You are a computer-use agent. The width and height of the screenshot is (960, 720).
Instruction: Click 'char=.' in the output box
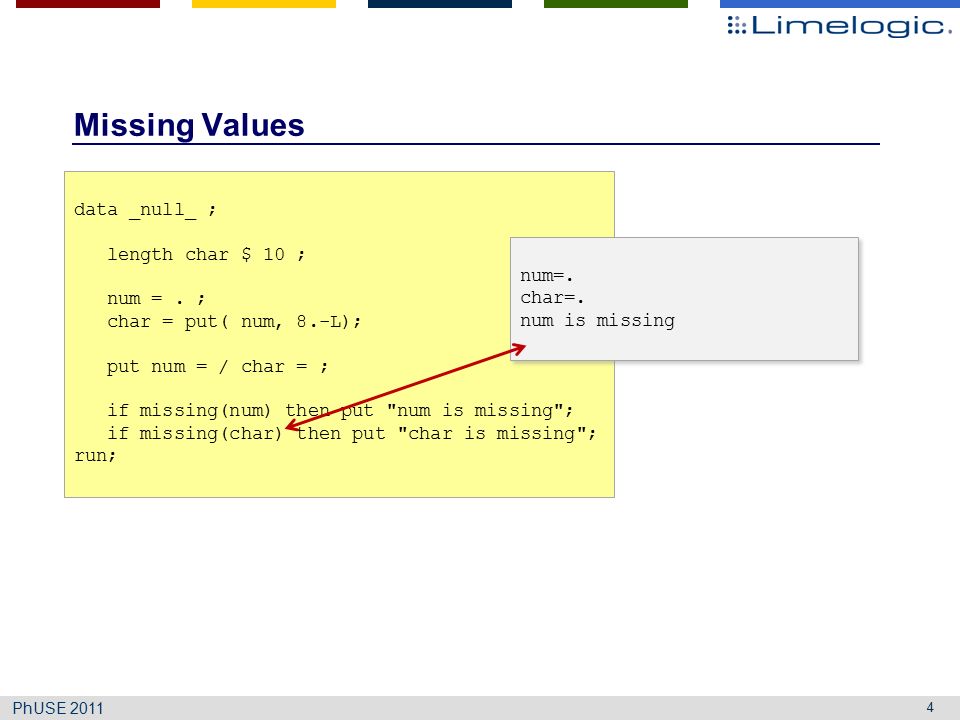(x=552, y=298)
